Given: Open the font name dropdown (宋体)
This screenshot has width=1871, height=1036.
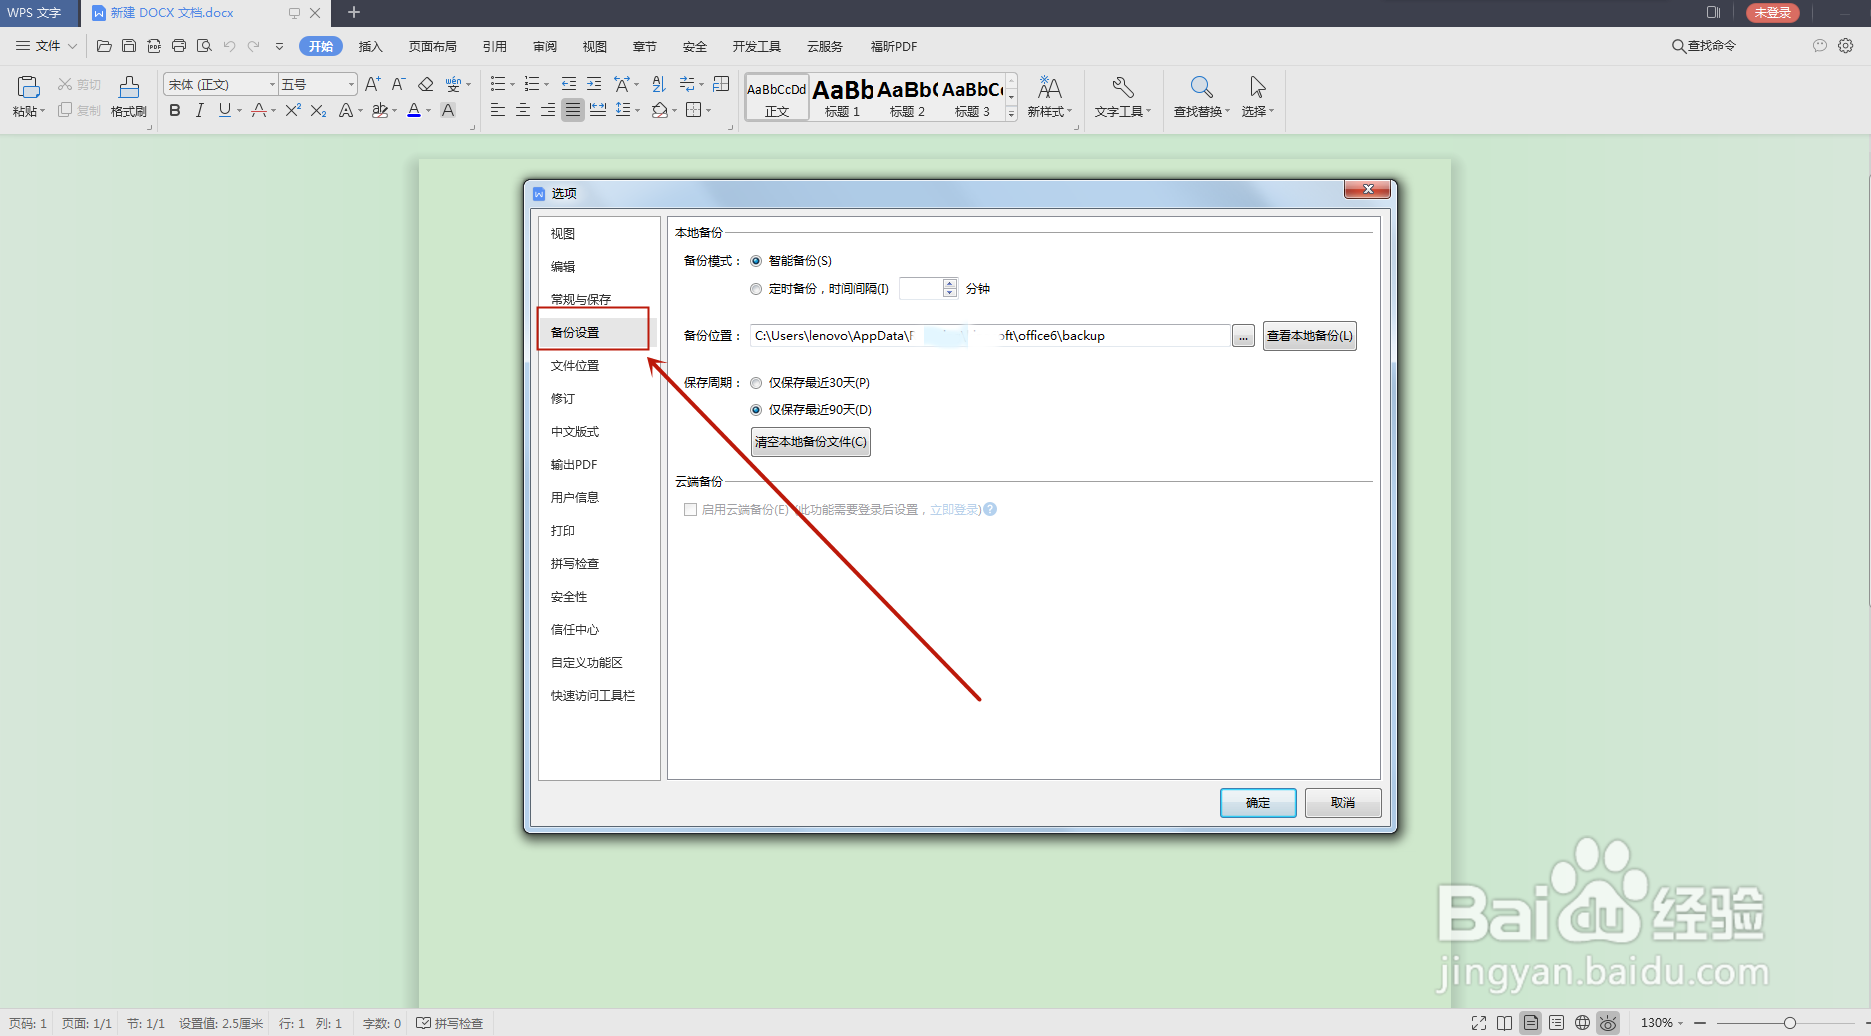Looking at the screenshot, I should click(x=272, y=84).
